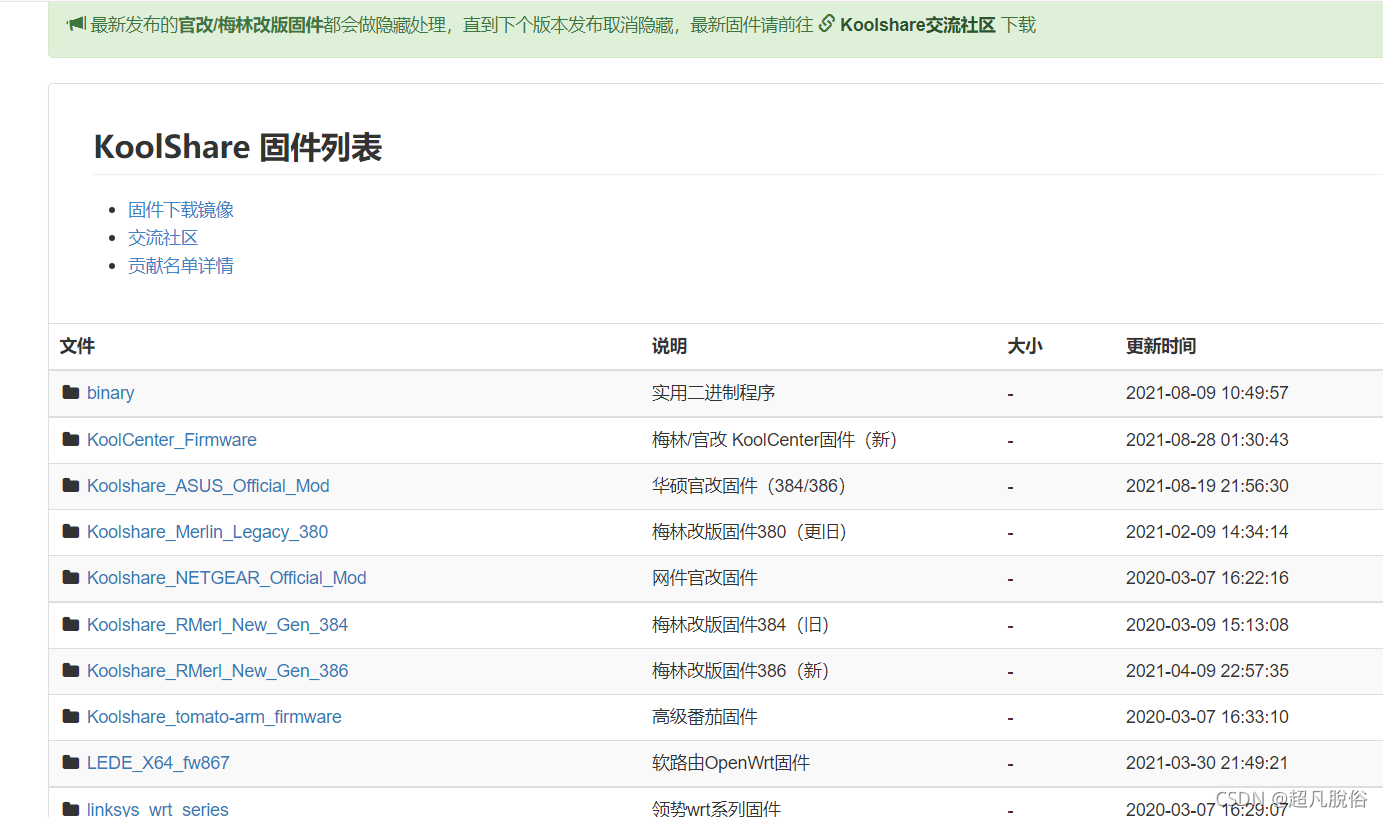
Task: Open Koolshare_ASUS_Official_Mod folder
Action: [208, 486]
